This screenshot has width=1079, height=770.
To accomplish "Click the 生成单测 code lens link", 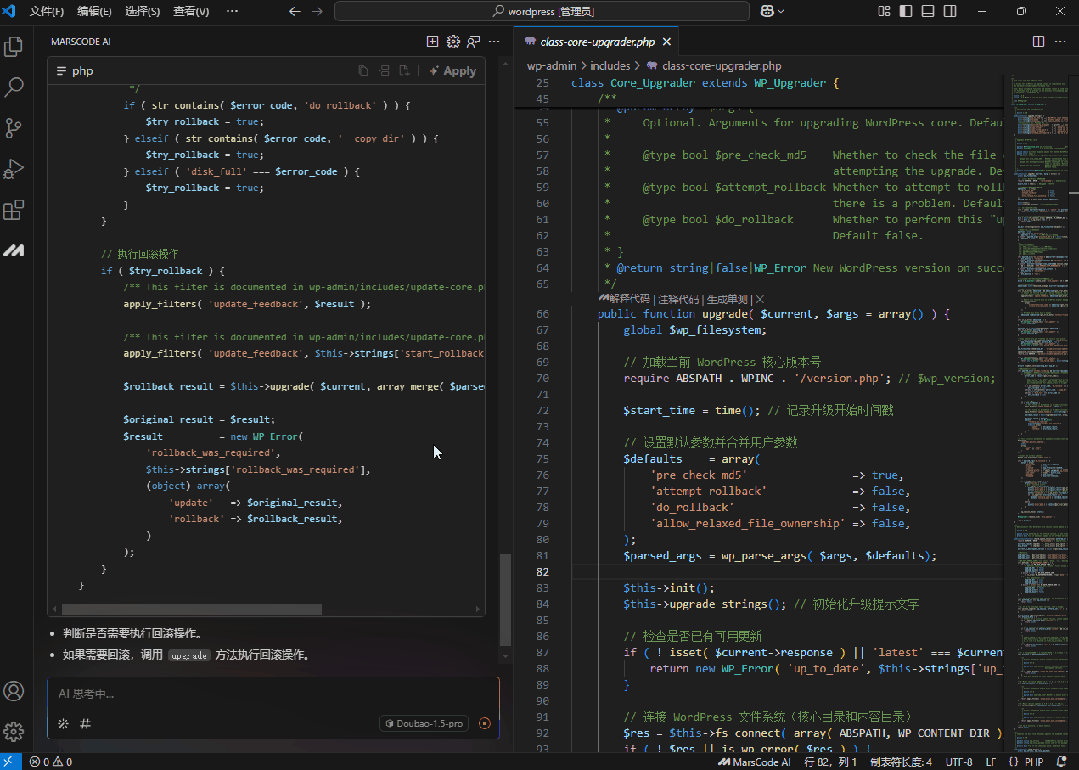I will coord(727,299).
